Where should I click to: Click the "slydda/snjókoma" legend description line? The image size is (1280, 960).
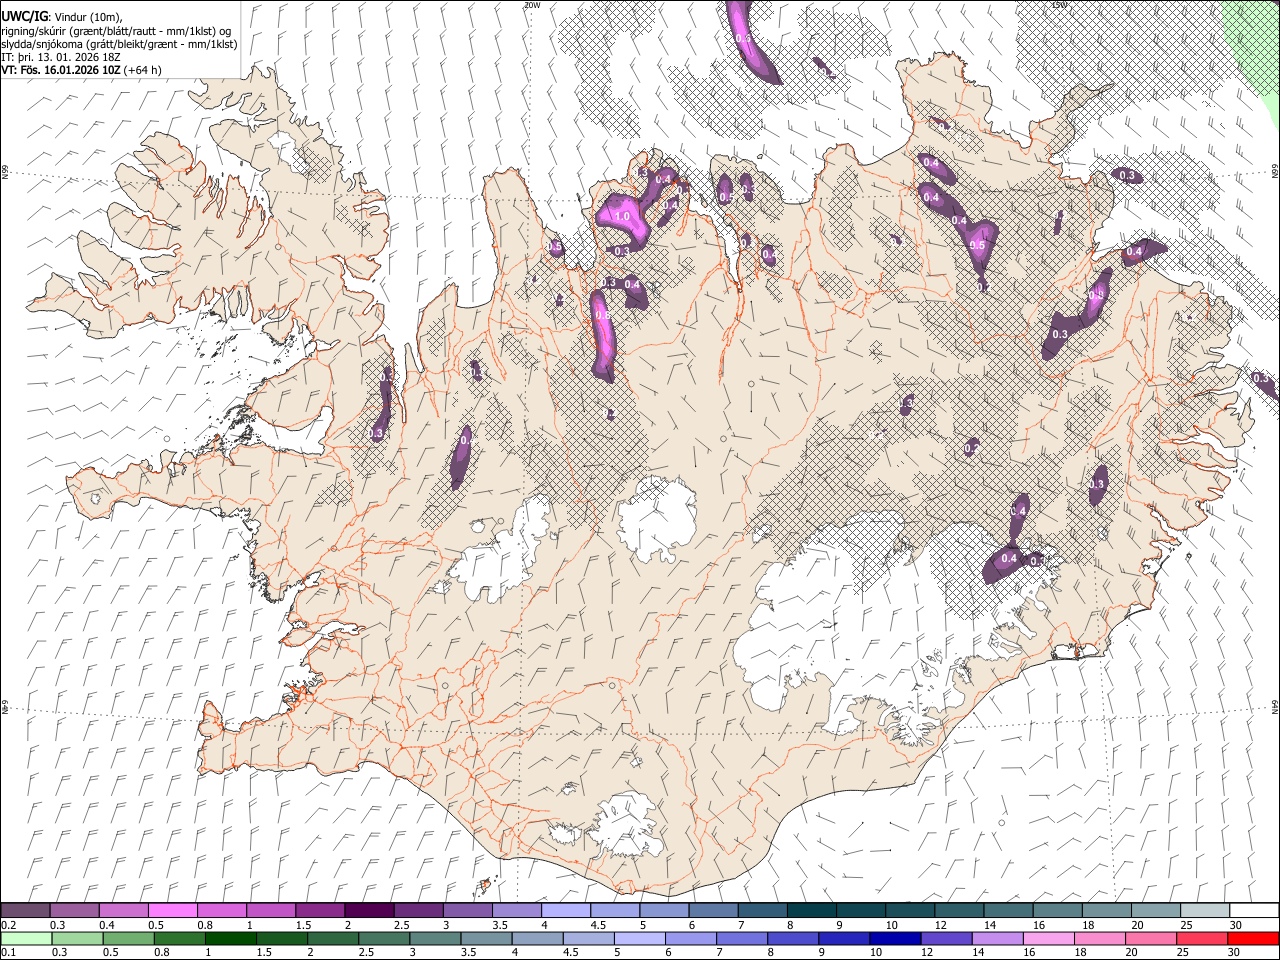(x=119, y=44)
